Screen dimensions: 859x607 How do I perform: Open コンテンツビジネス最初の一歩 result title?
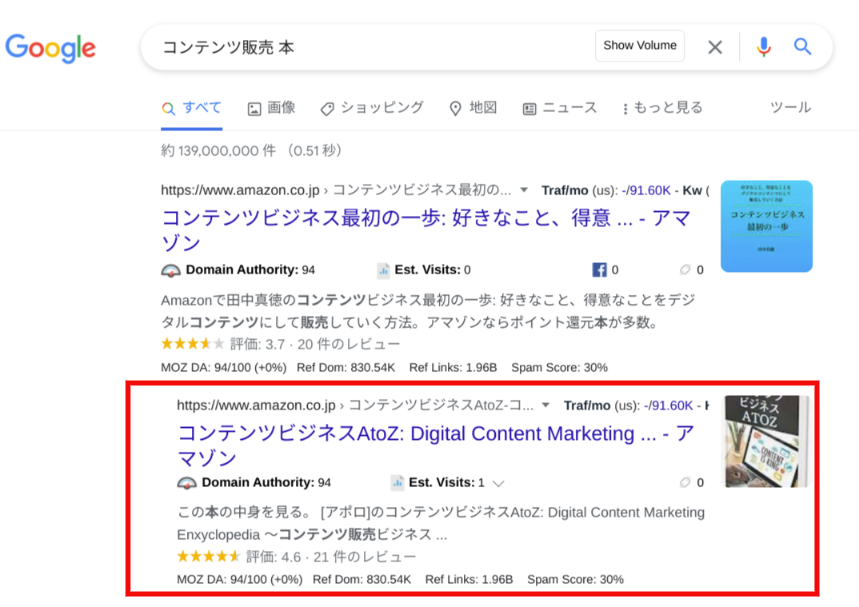coord(426,230)
